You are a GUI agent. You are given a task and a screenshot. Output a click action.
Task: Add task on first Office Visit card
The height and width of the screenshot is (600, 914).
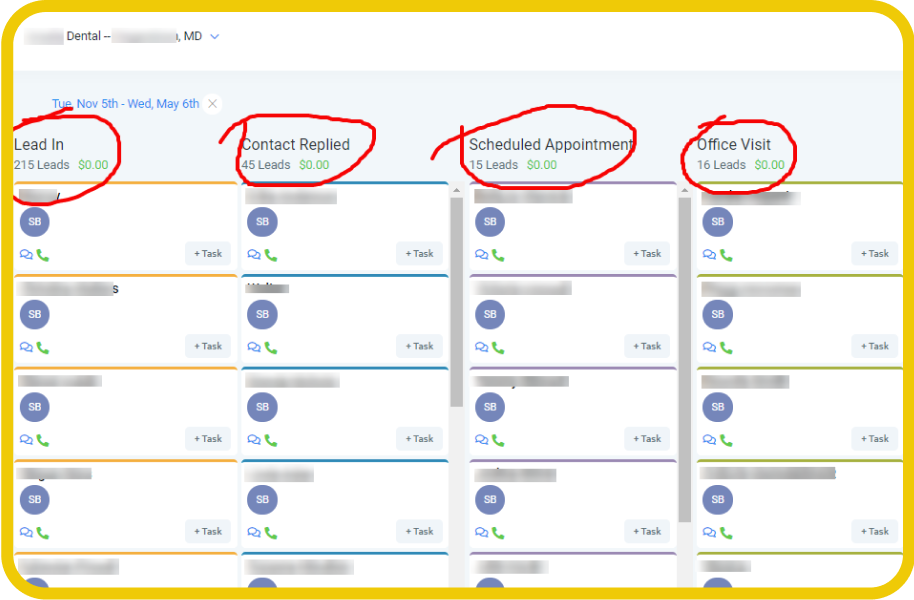click(874, 254)
